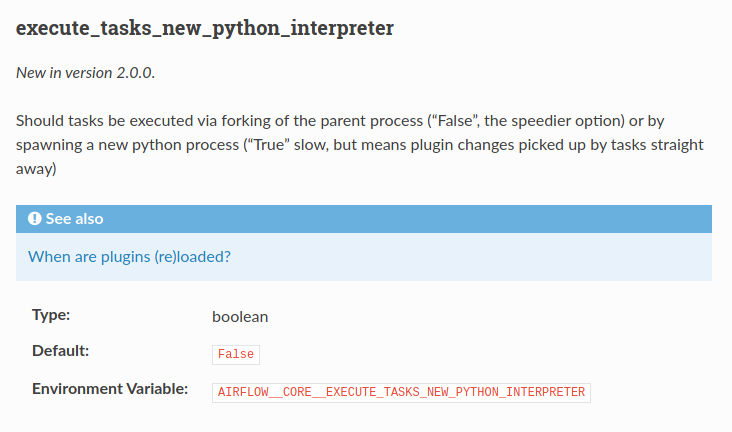The height and width of the screenshot is (432, 732).
Task: Click the info icon beside See also
Action: [x=35, y=219]
